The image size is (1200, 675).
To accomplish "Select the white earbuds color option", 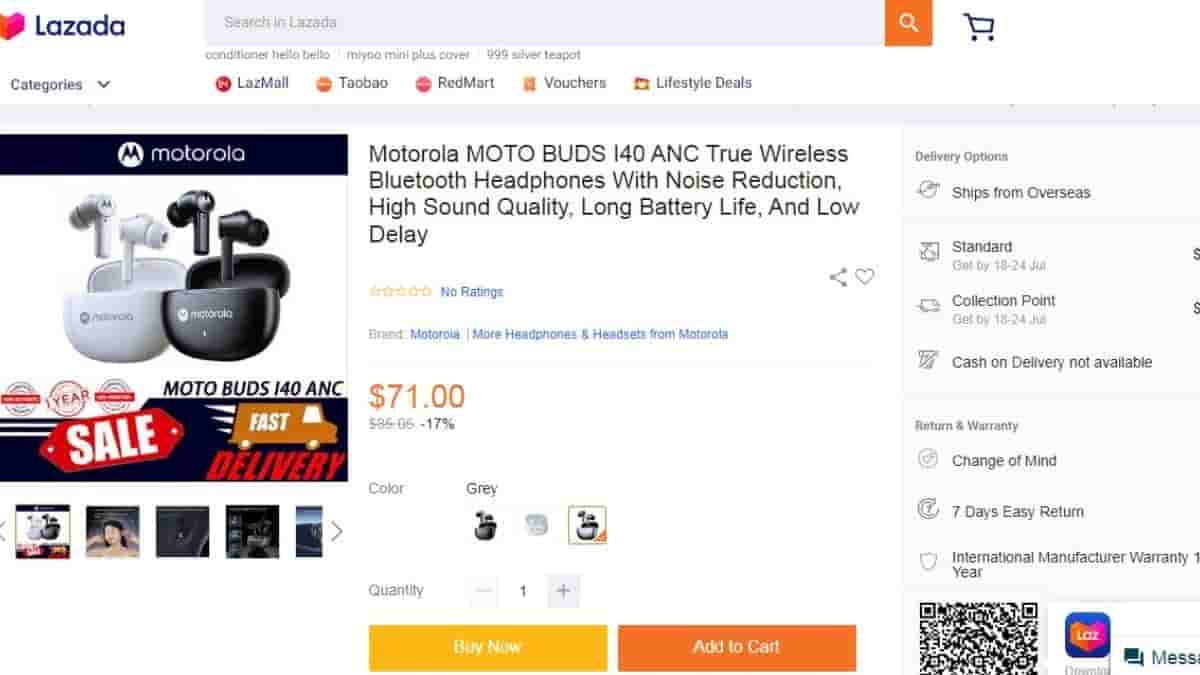I will [536, 525].
